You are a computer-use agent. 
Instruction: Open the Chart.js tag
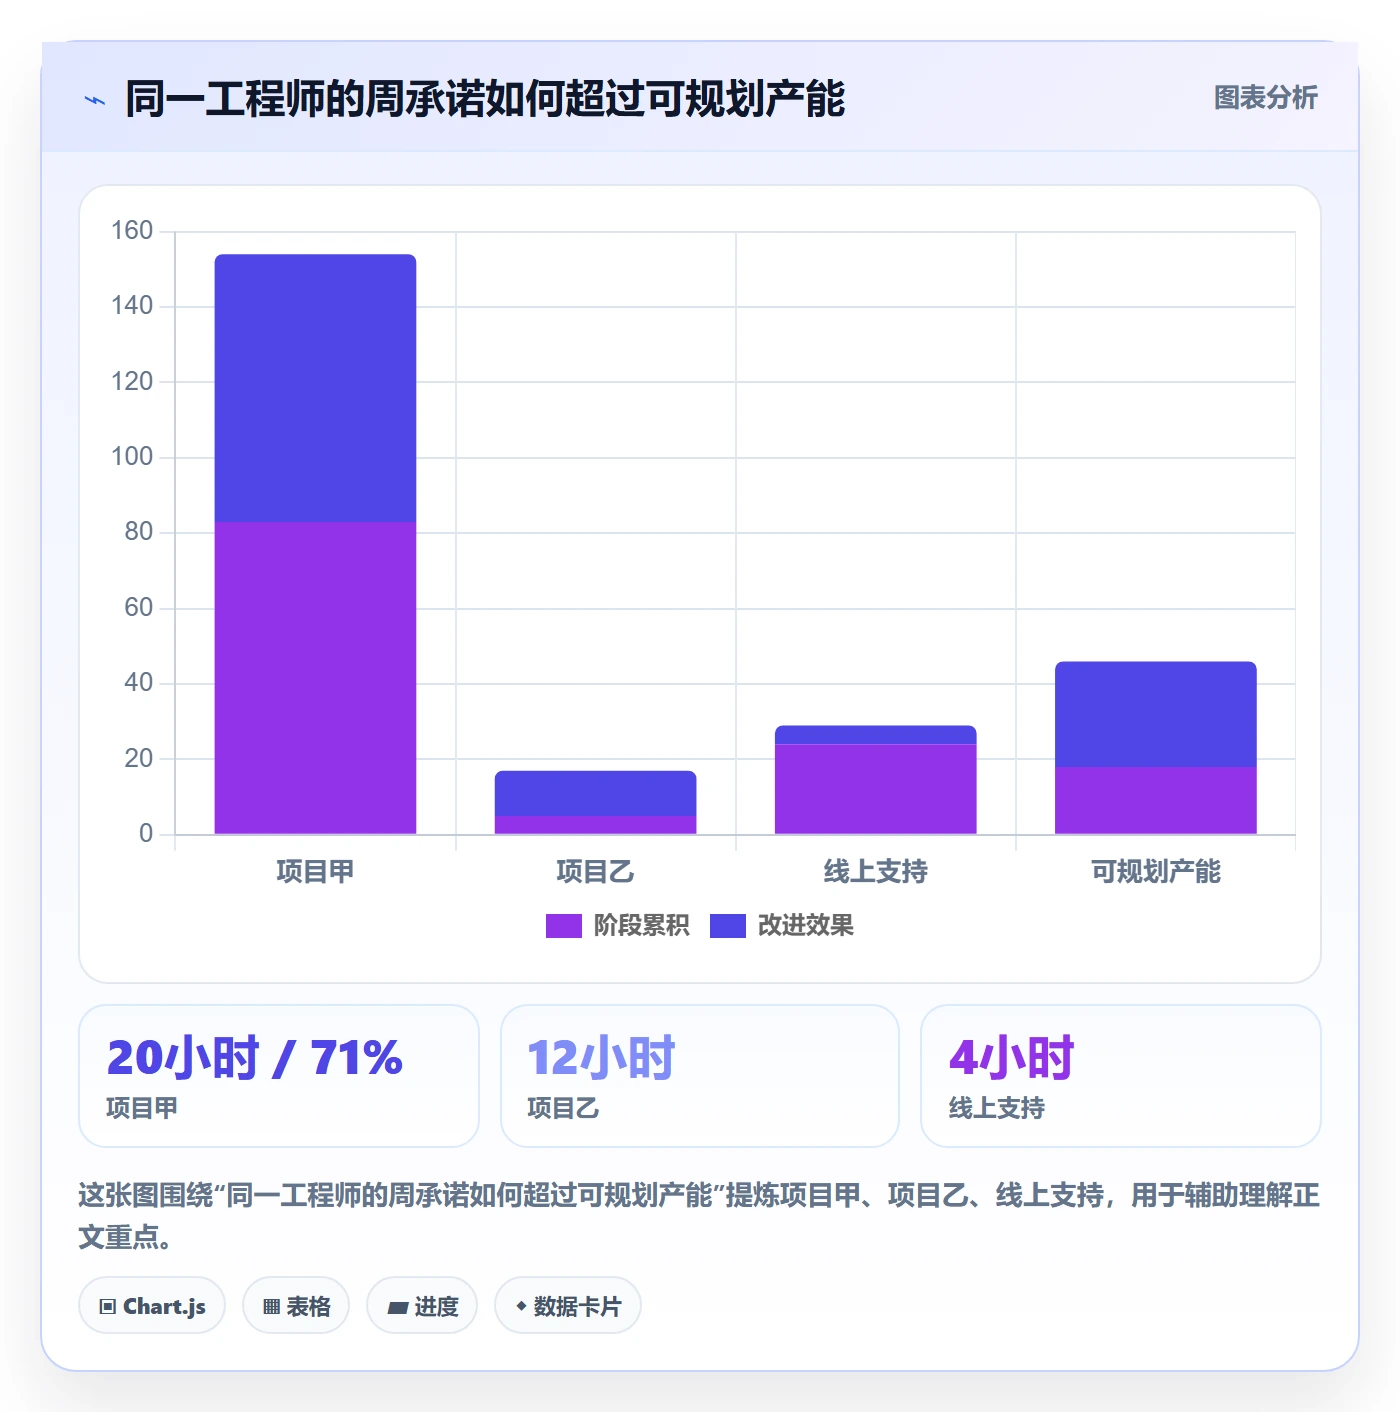tap(152, 1305)
